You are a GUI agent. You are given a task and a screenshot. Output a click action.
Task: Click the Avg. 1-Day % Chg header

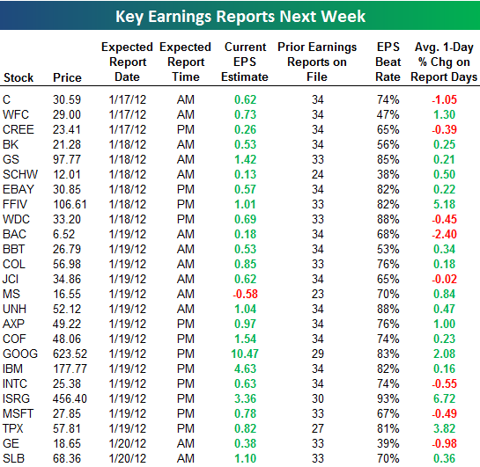click(x=444, y=62)
